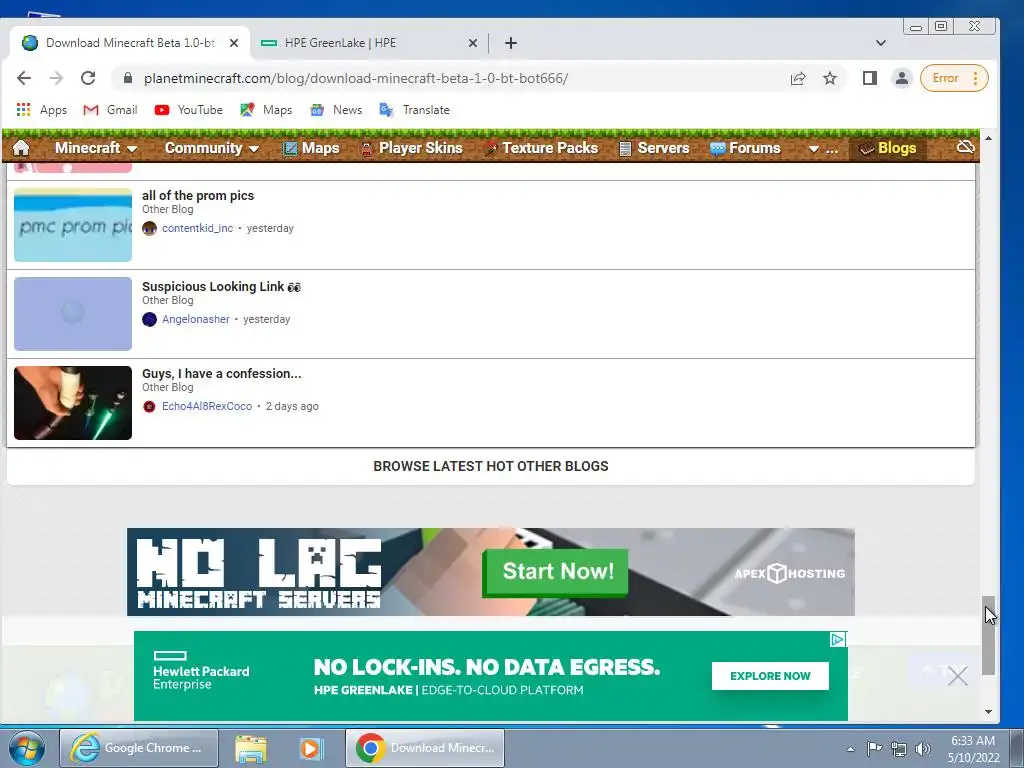Image resolution: width=1024 pixels, height=768 pixels.
Task: Expand the more nav items dropdown
Action: 823,149
